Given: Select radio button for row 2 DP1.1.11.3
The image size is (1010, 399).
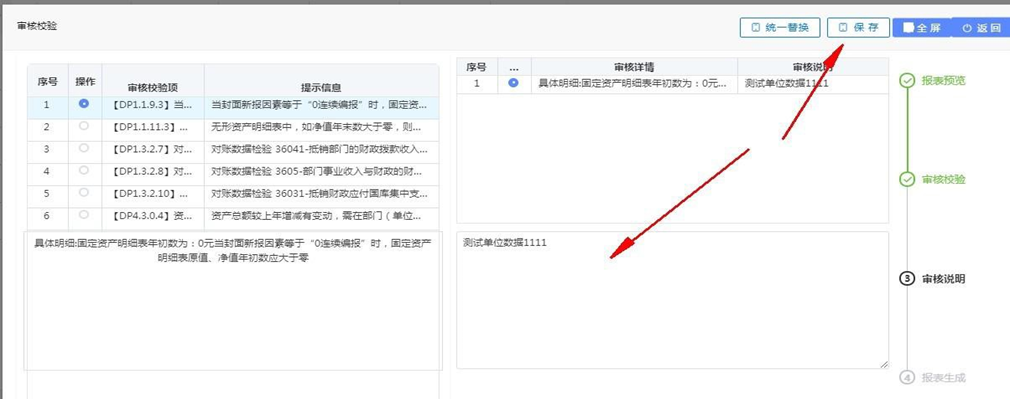Looking at the screenshot, I should tap(84, 126).
